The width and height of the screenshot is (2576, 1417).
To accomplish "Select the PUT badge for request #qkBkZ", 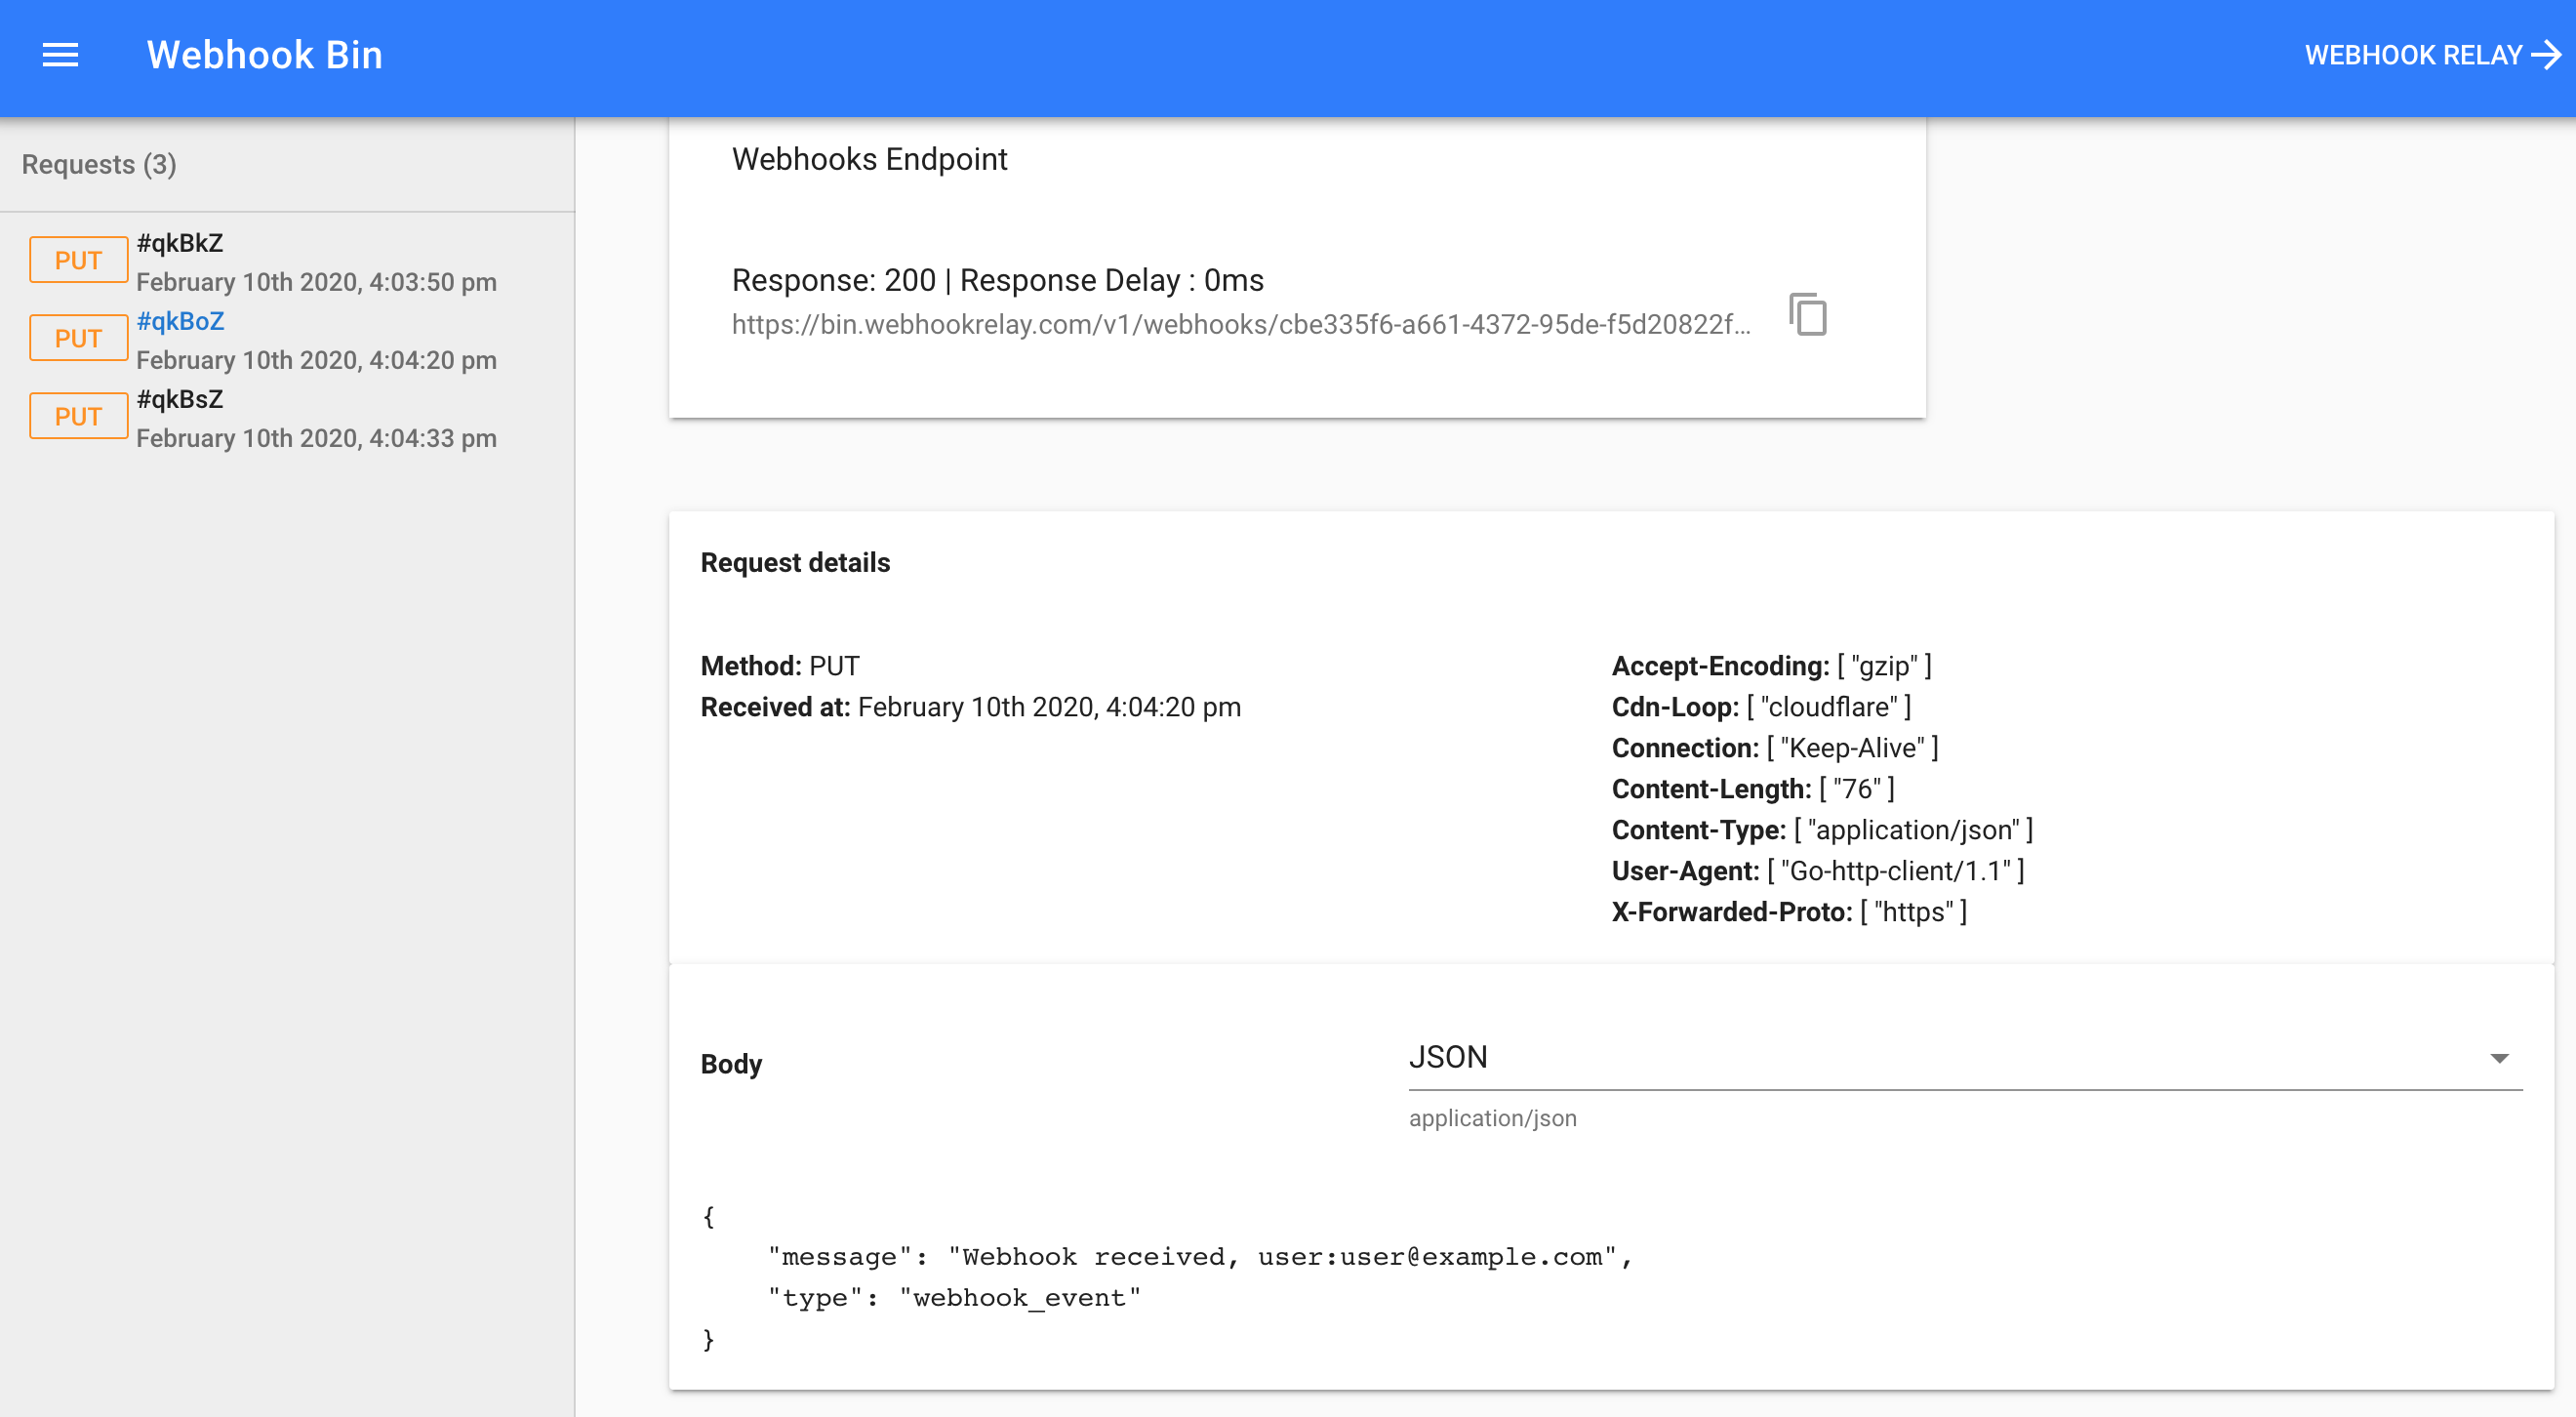I will pos(78,259).
